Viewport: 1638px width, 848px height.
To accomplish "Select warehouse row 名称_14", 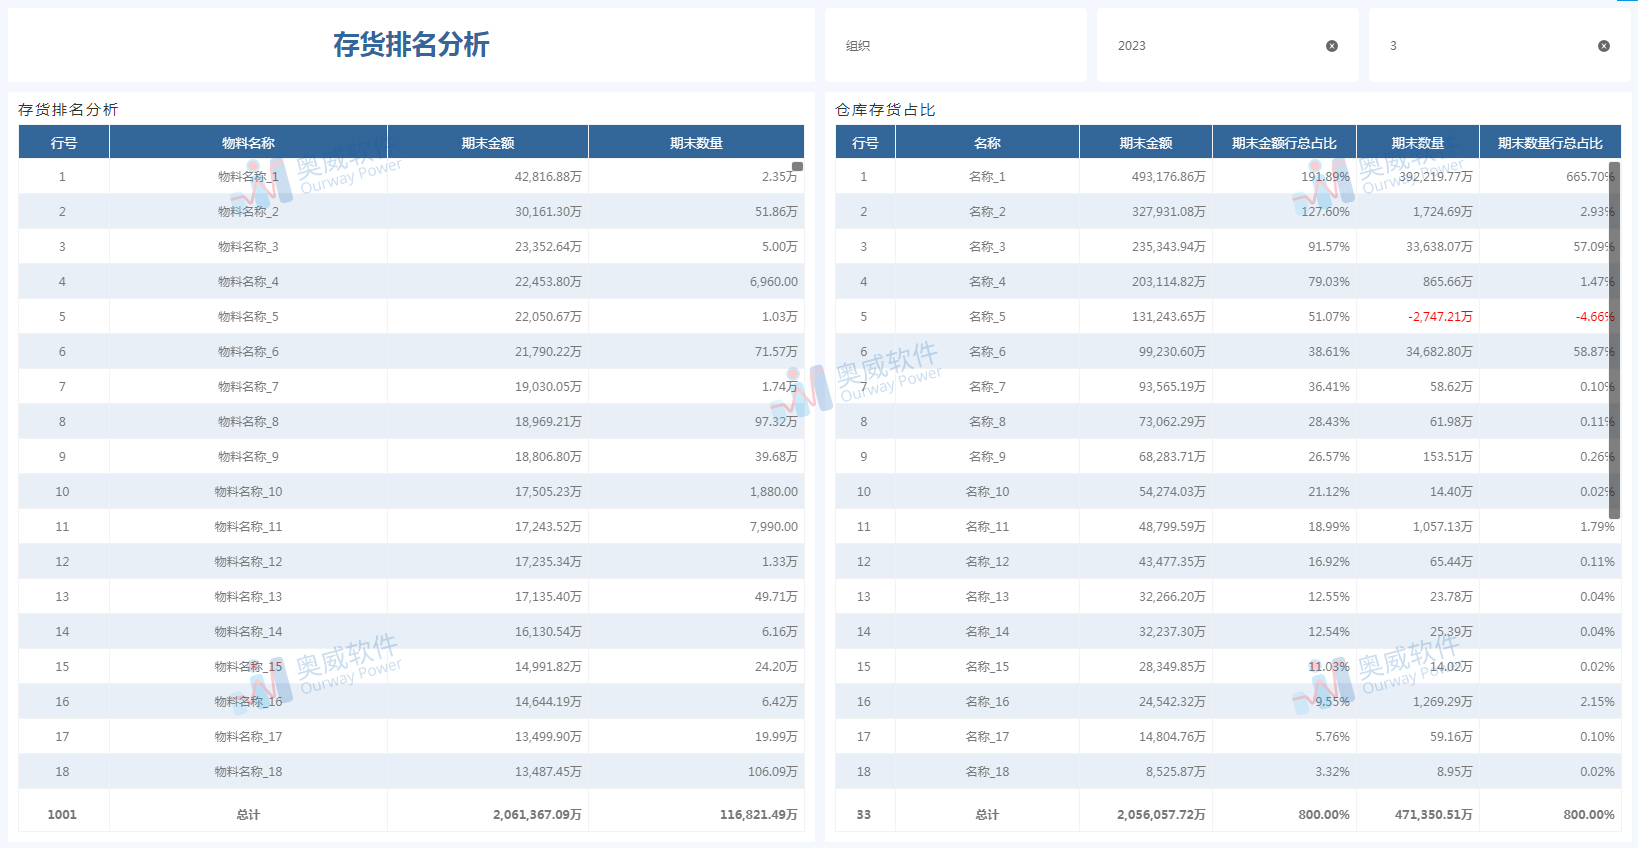I will point(1228,632).
